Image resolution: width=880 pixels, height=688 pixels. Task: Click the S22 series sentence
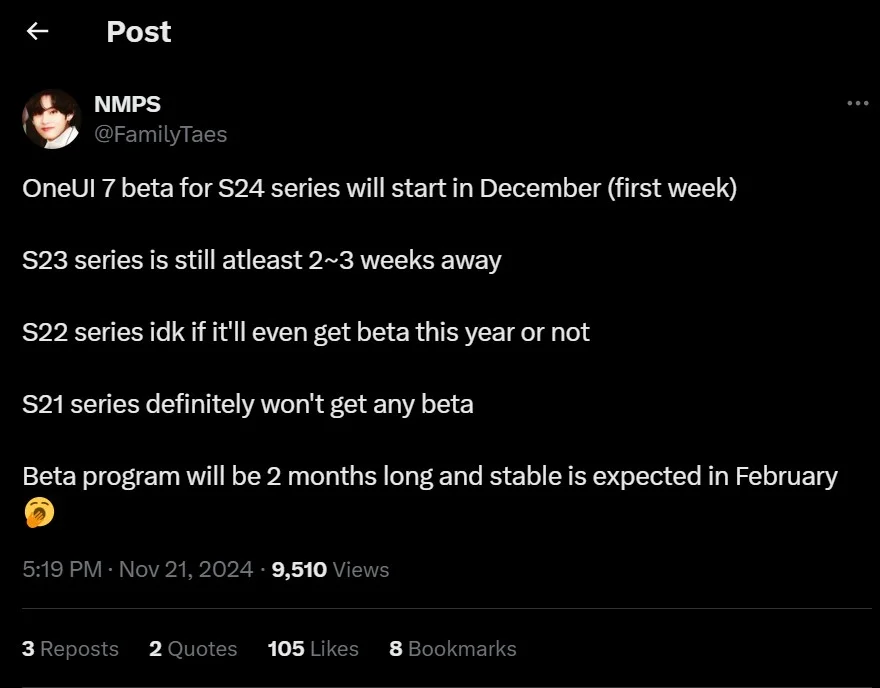click(306, 332)
